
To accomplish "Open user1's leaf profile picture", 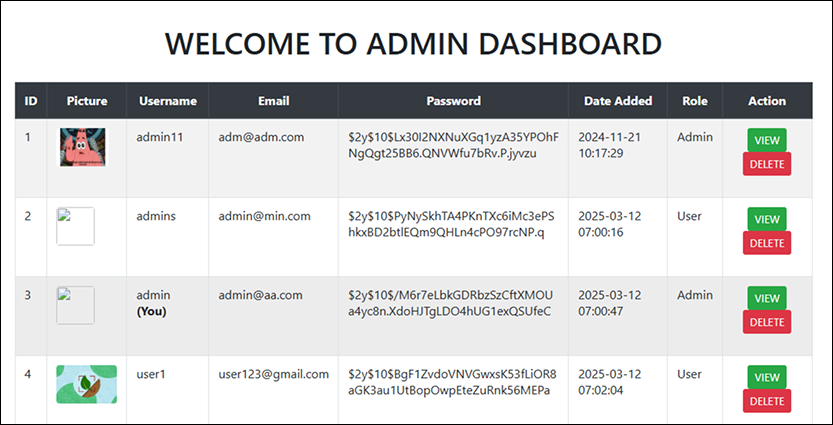I will 87,384.
